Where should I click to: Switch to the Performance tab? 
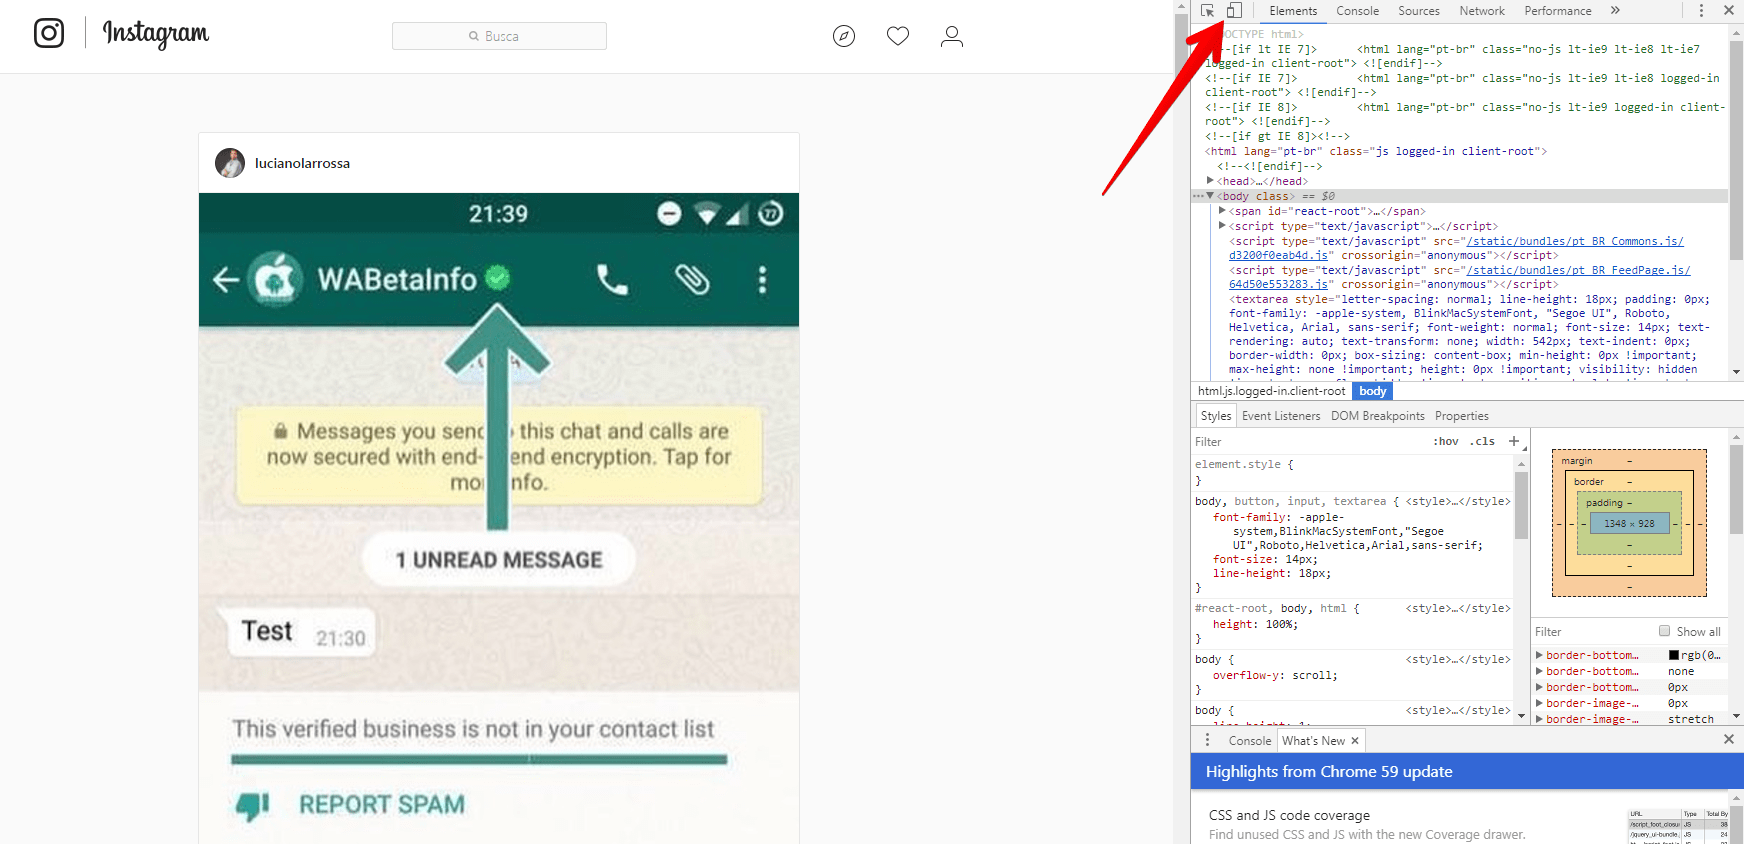pos(1557,11)
